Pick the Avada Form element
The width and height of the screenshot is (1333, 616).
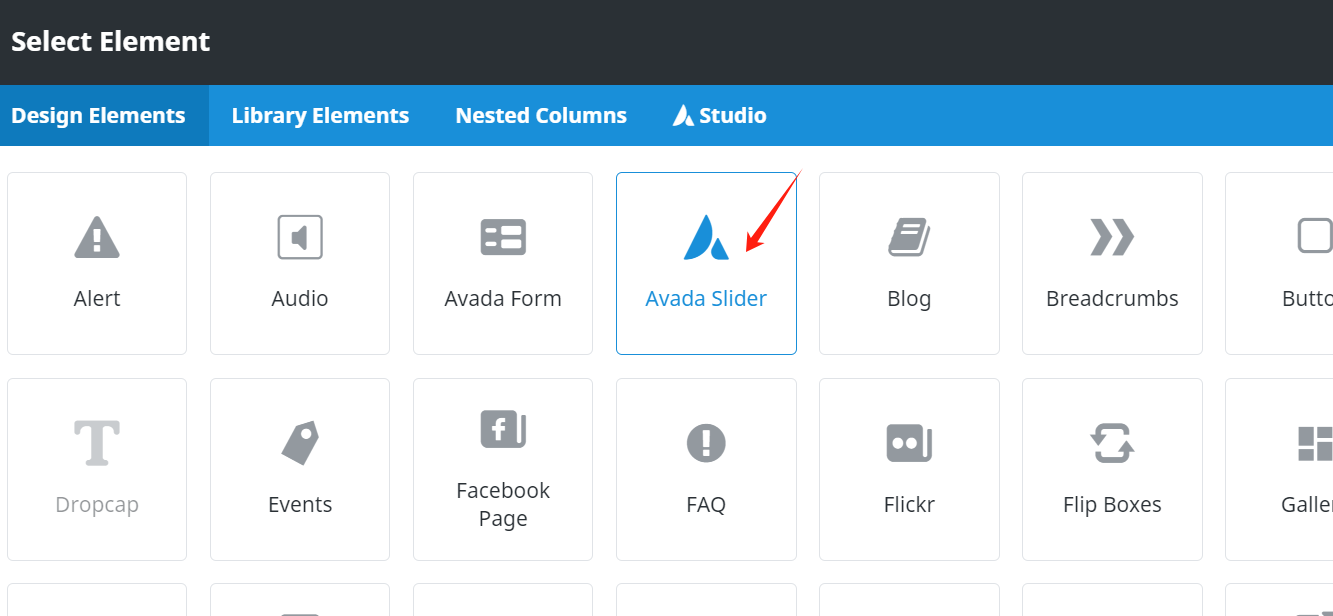tap(502, 263)
